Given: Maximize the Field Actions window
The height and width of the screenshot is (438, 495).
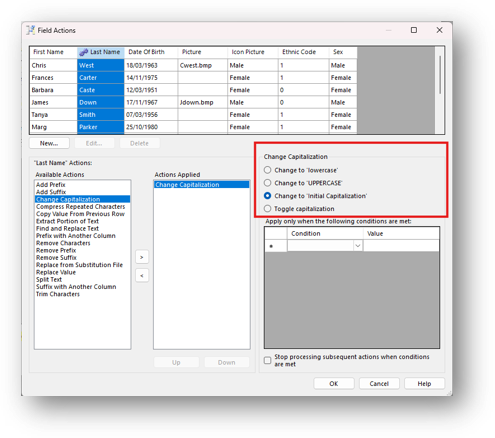Looking at the screenshot, I should point(414,30).
